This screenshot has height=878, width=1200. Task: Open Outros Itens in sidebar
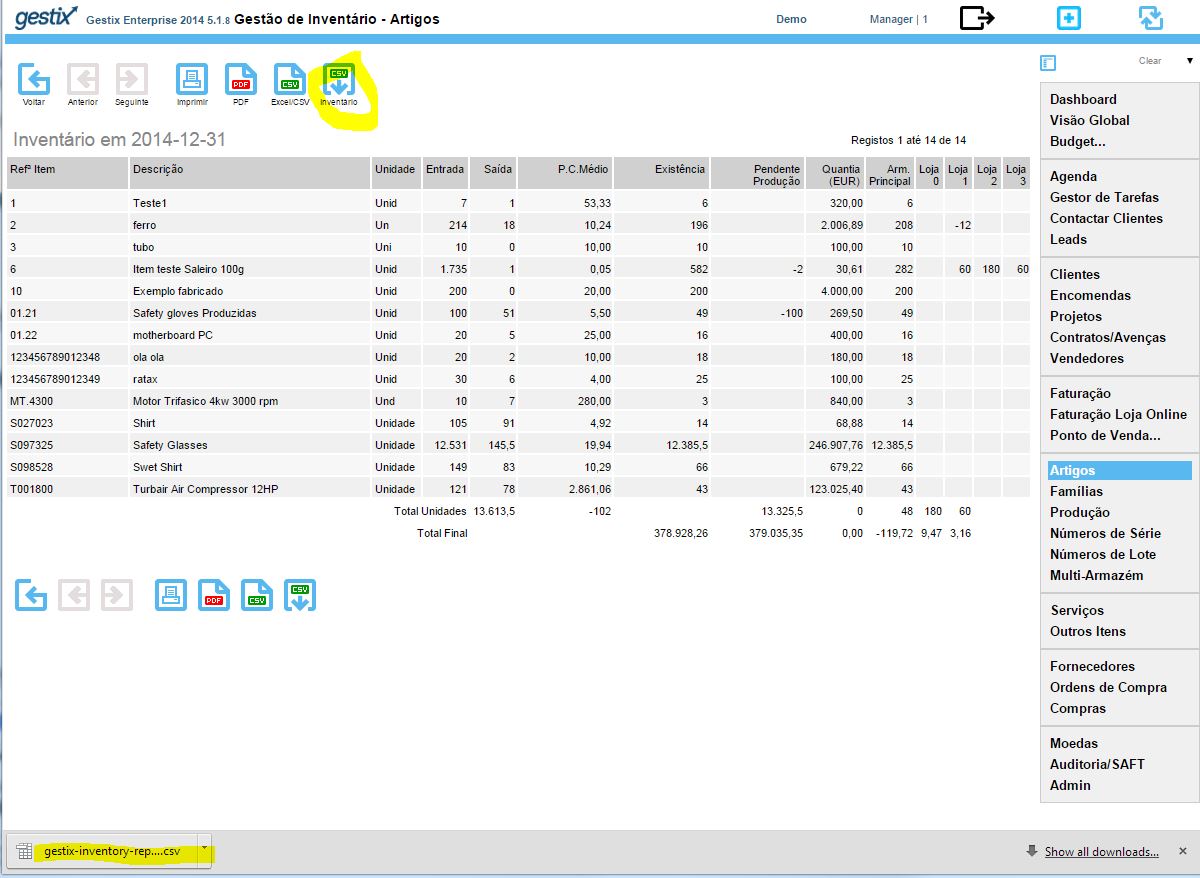pos(1088,631)
